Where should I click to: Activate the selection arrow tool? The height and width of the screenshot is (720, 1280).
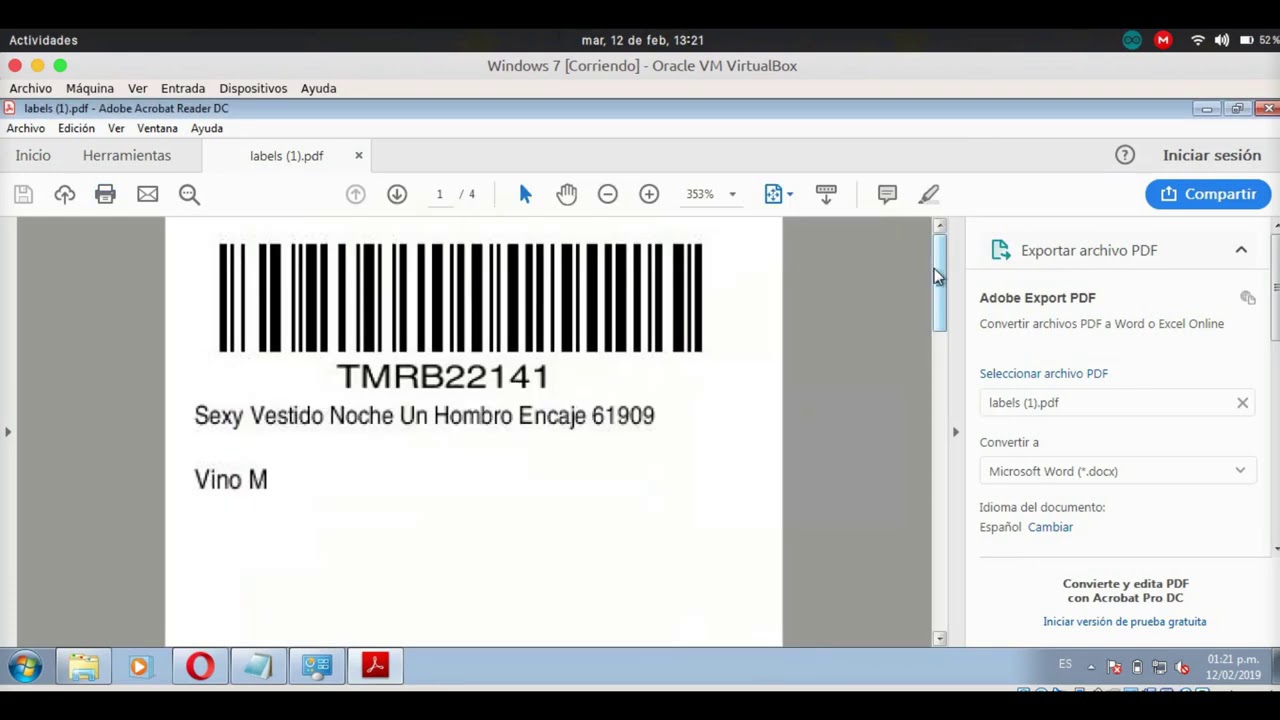(x=526, y=194)
